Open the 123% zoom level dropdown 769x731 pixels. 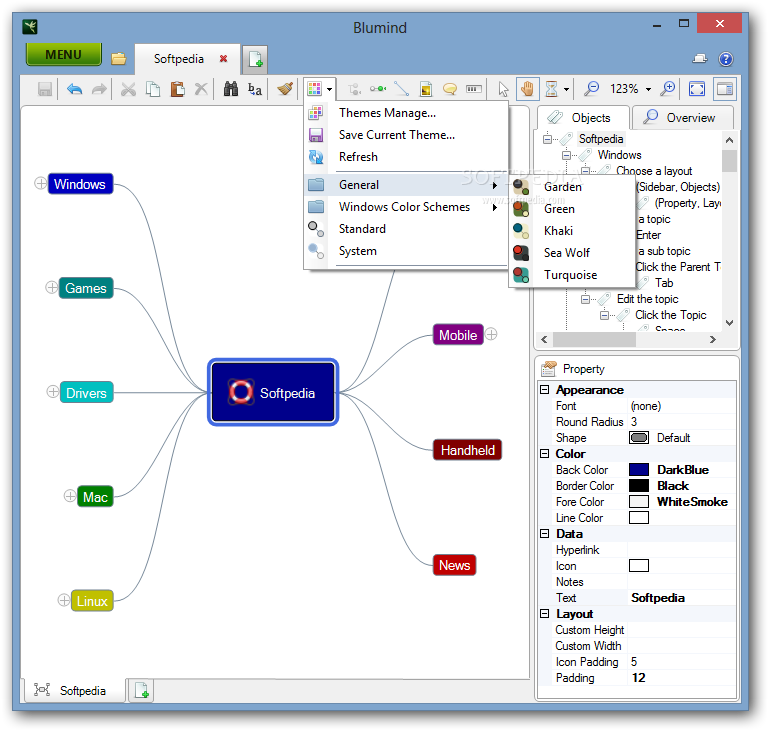pos(648,89)
